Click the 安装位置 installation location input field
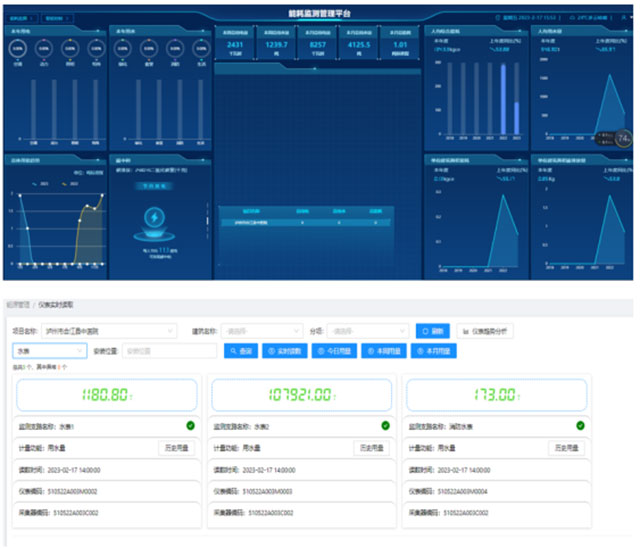This screenshot has width=640, height=548. [x=169, y=351]
